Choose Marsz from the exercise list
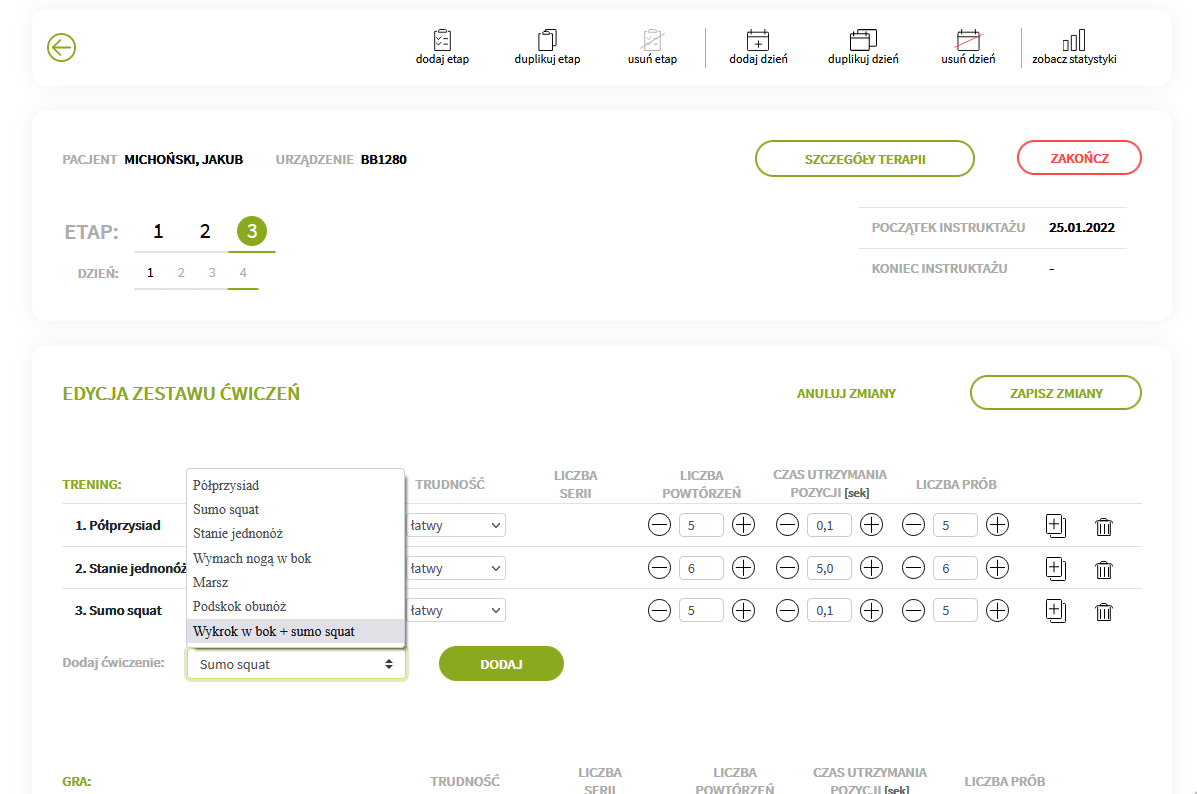This screenshot has height=794, width=1197. (211, 582)
